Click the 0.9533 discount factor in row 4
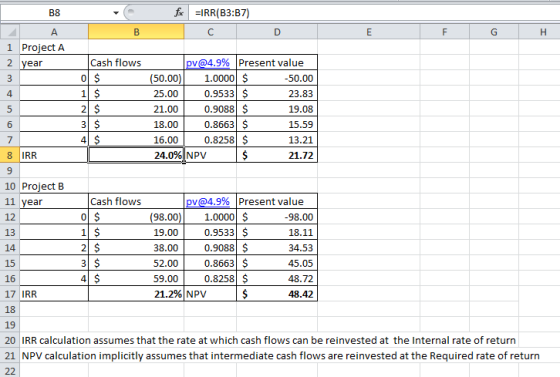Screen dimensions: 560x377 [x=210, y=94]
